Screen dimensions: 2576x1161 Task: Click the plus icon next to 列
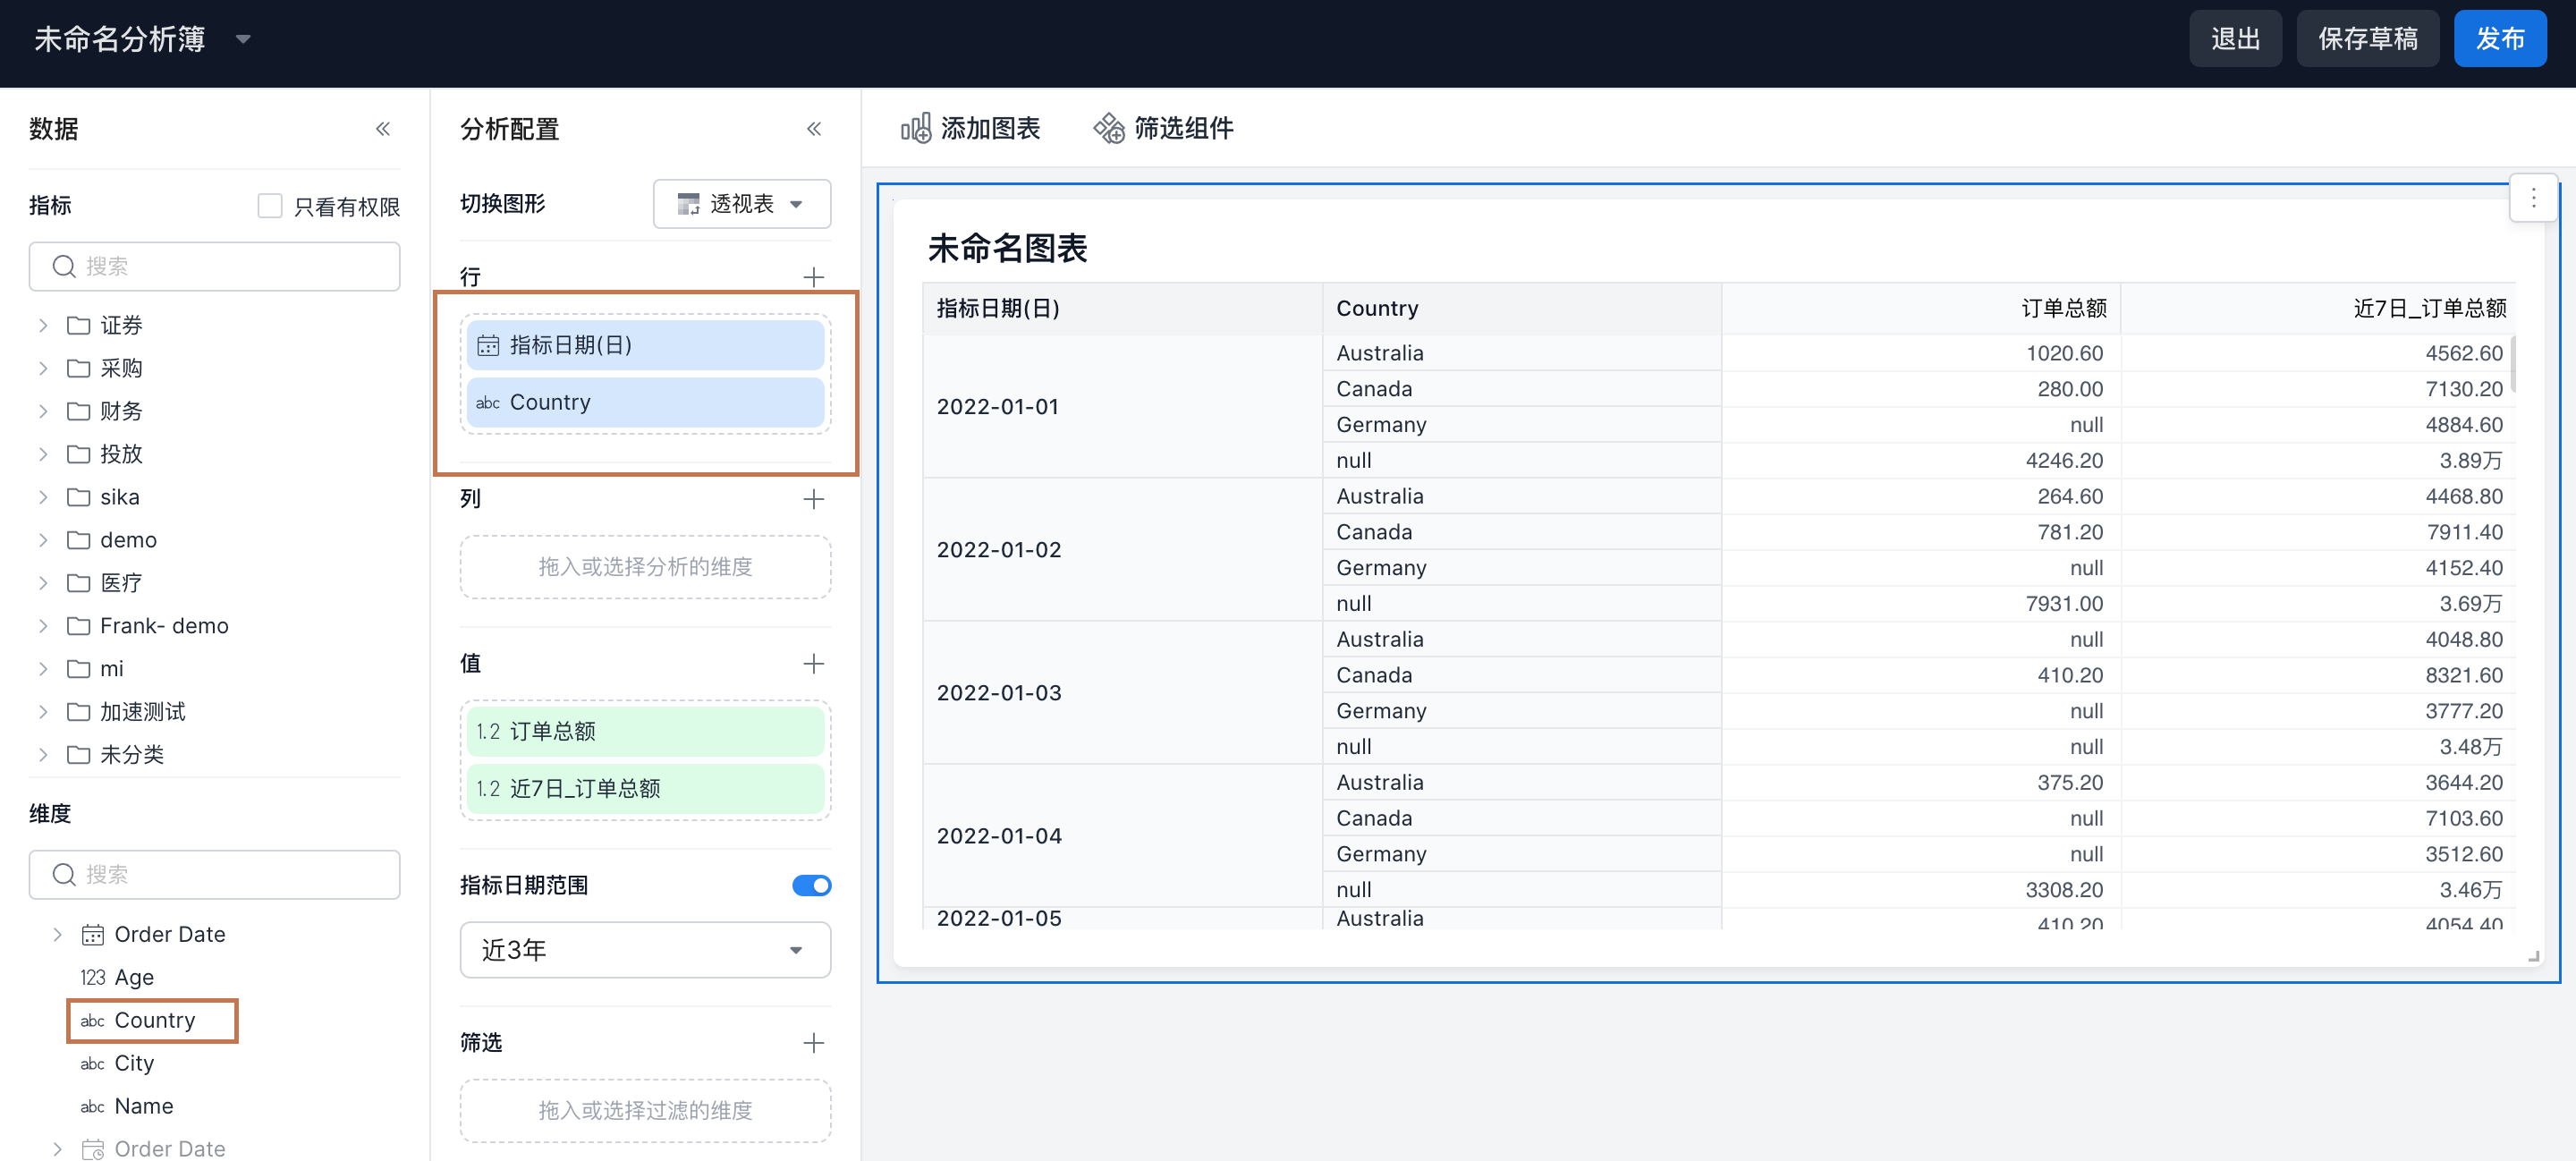click(813, 499)
